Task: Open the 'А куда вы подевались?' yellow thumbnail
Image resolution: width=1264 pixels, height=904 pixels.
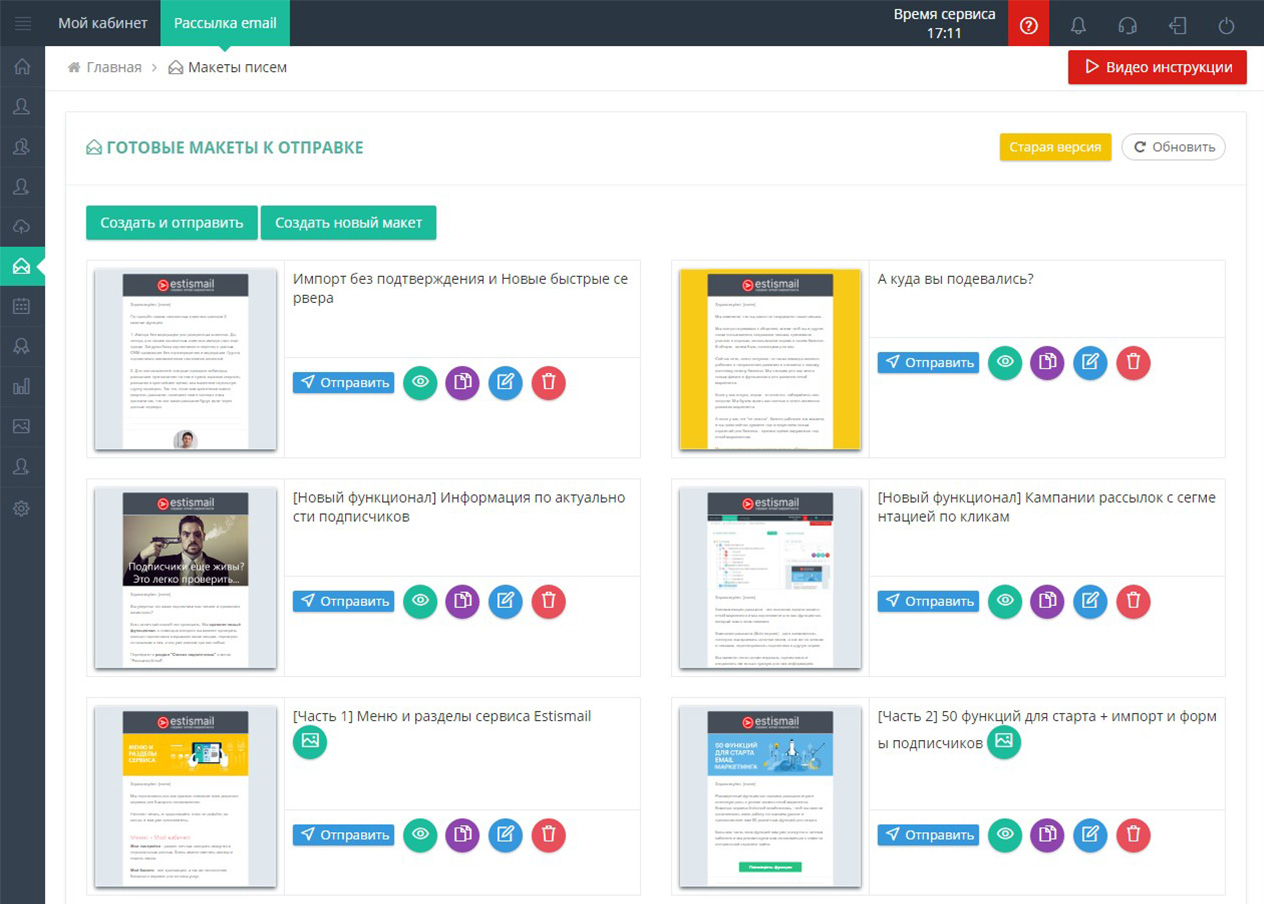Action: (770, 359)
